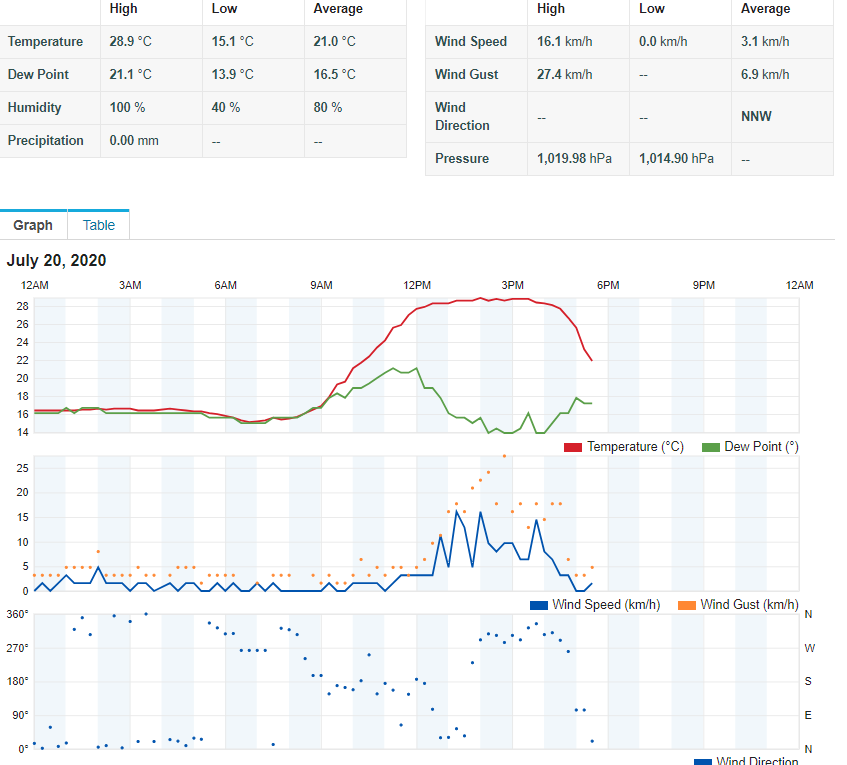Click the 0.00 mm precipitation value
The width and height of the screenshot is (847, 765).
click(x=134, y=140)
